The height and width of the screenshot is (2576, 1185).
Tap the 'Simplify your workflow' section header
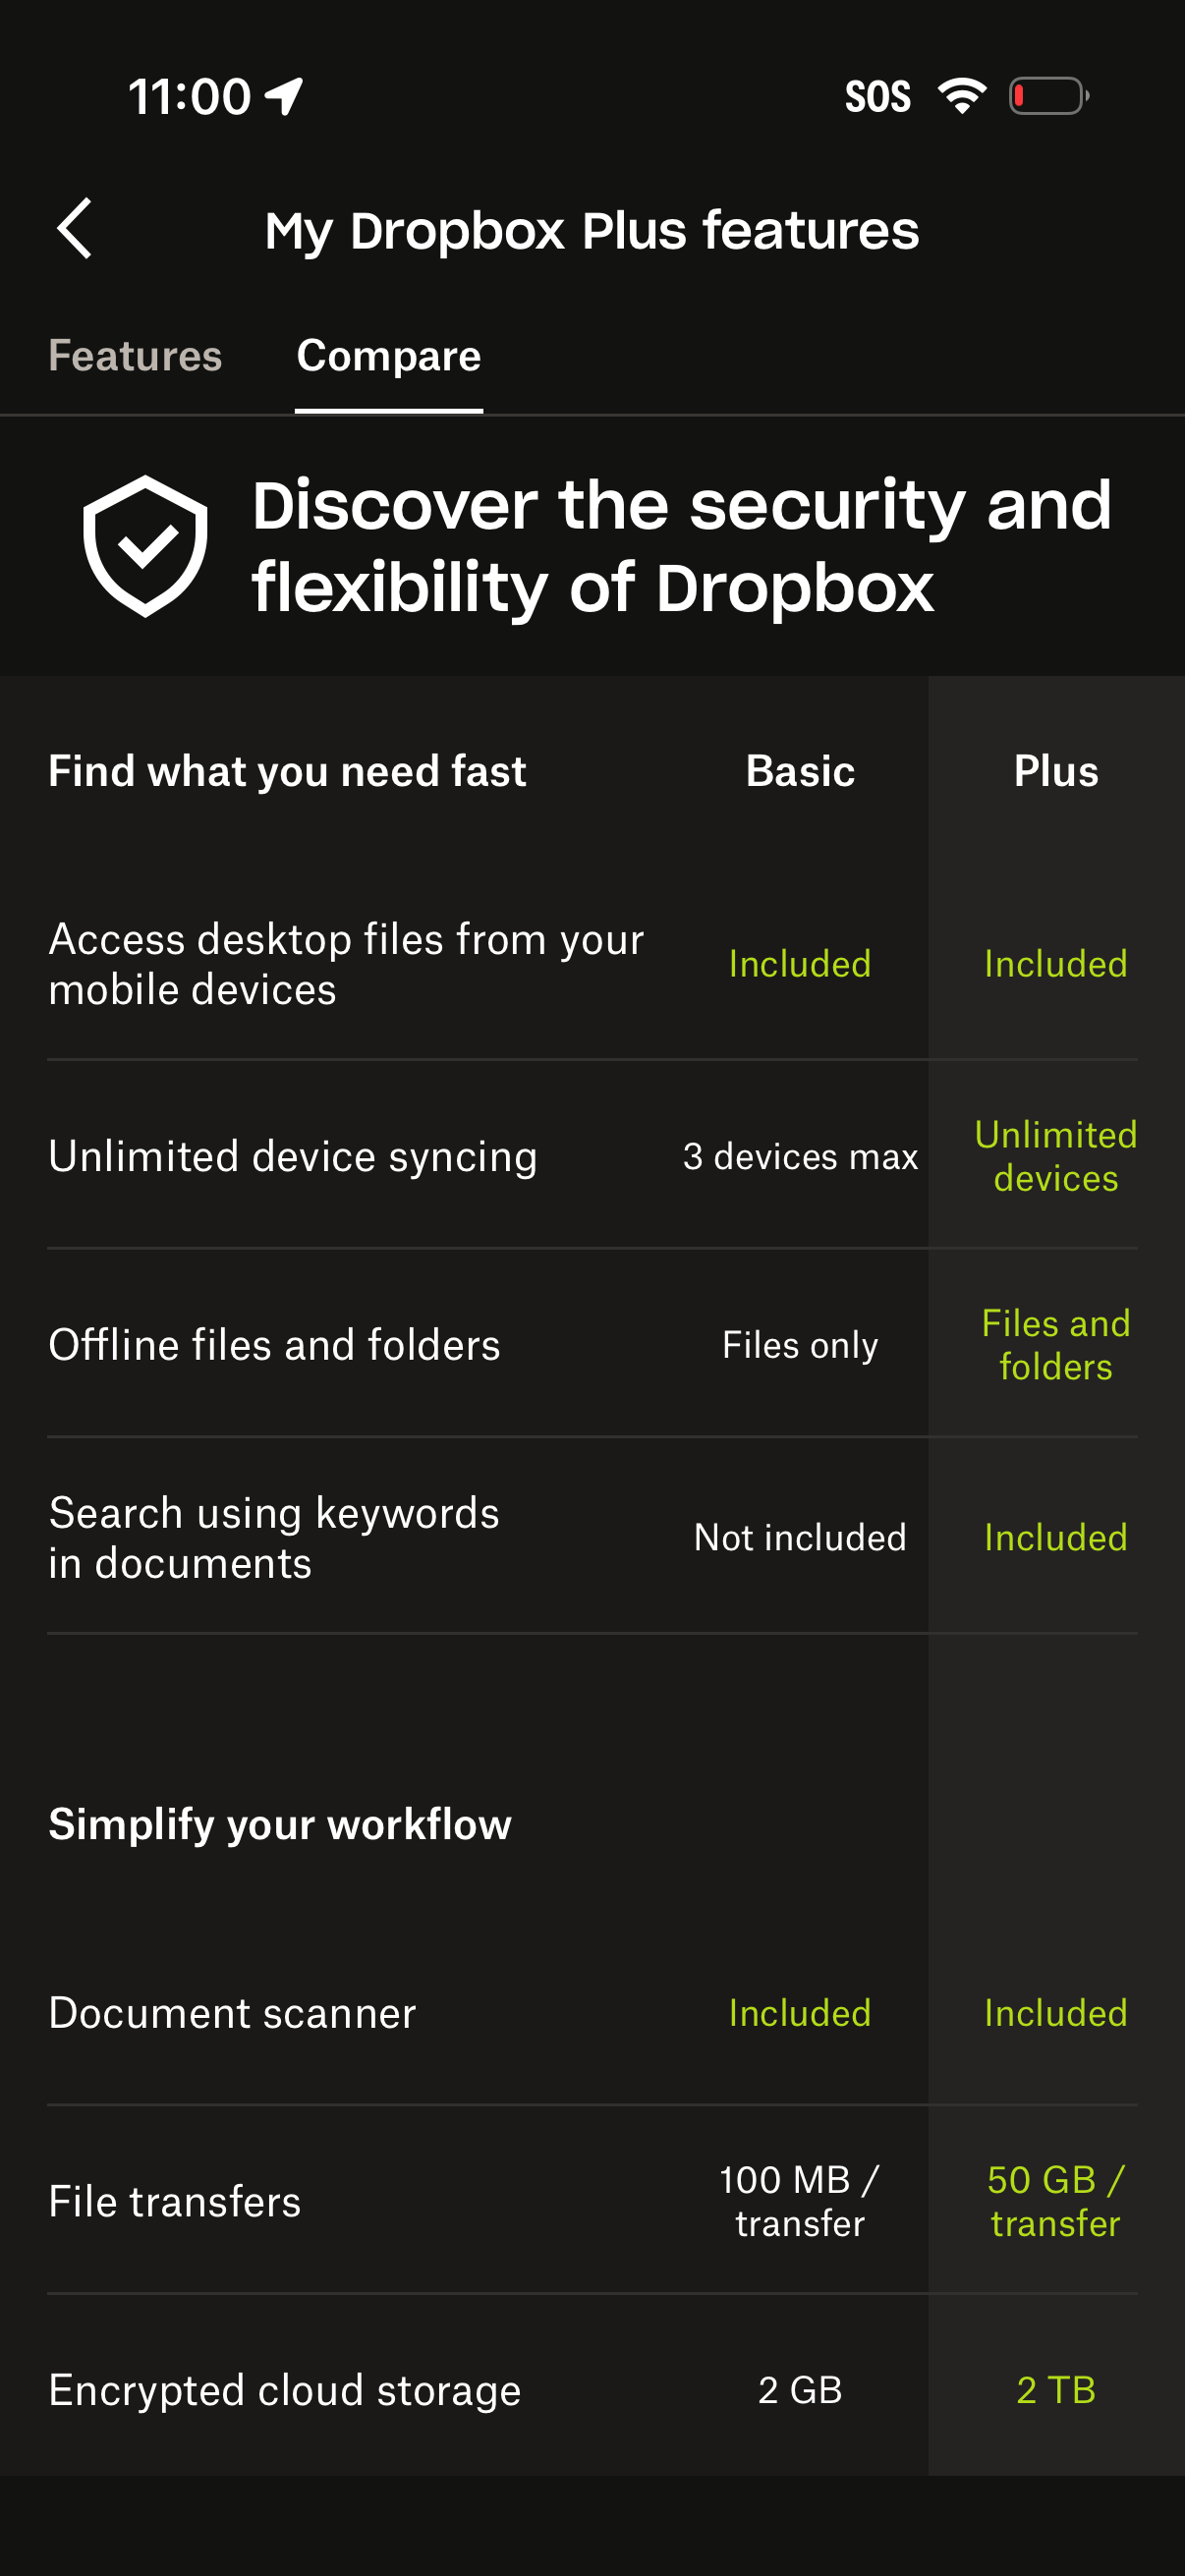(x=280, y=1824)
